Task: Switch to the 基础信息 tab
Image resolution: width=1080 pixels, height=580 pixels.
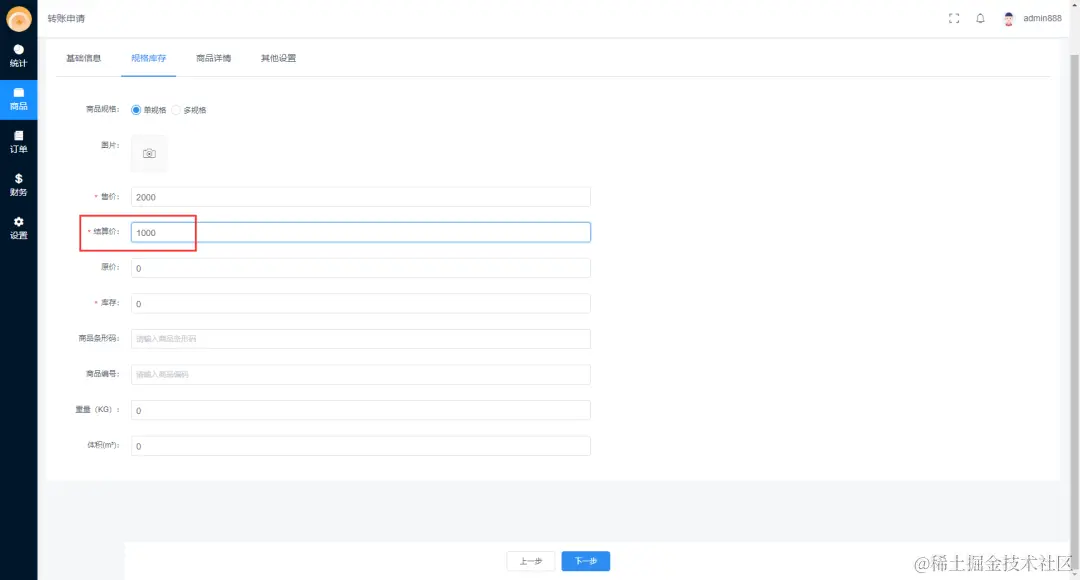Action: pyautogui.click(x=83, y=58)
